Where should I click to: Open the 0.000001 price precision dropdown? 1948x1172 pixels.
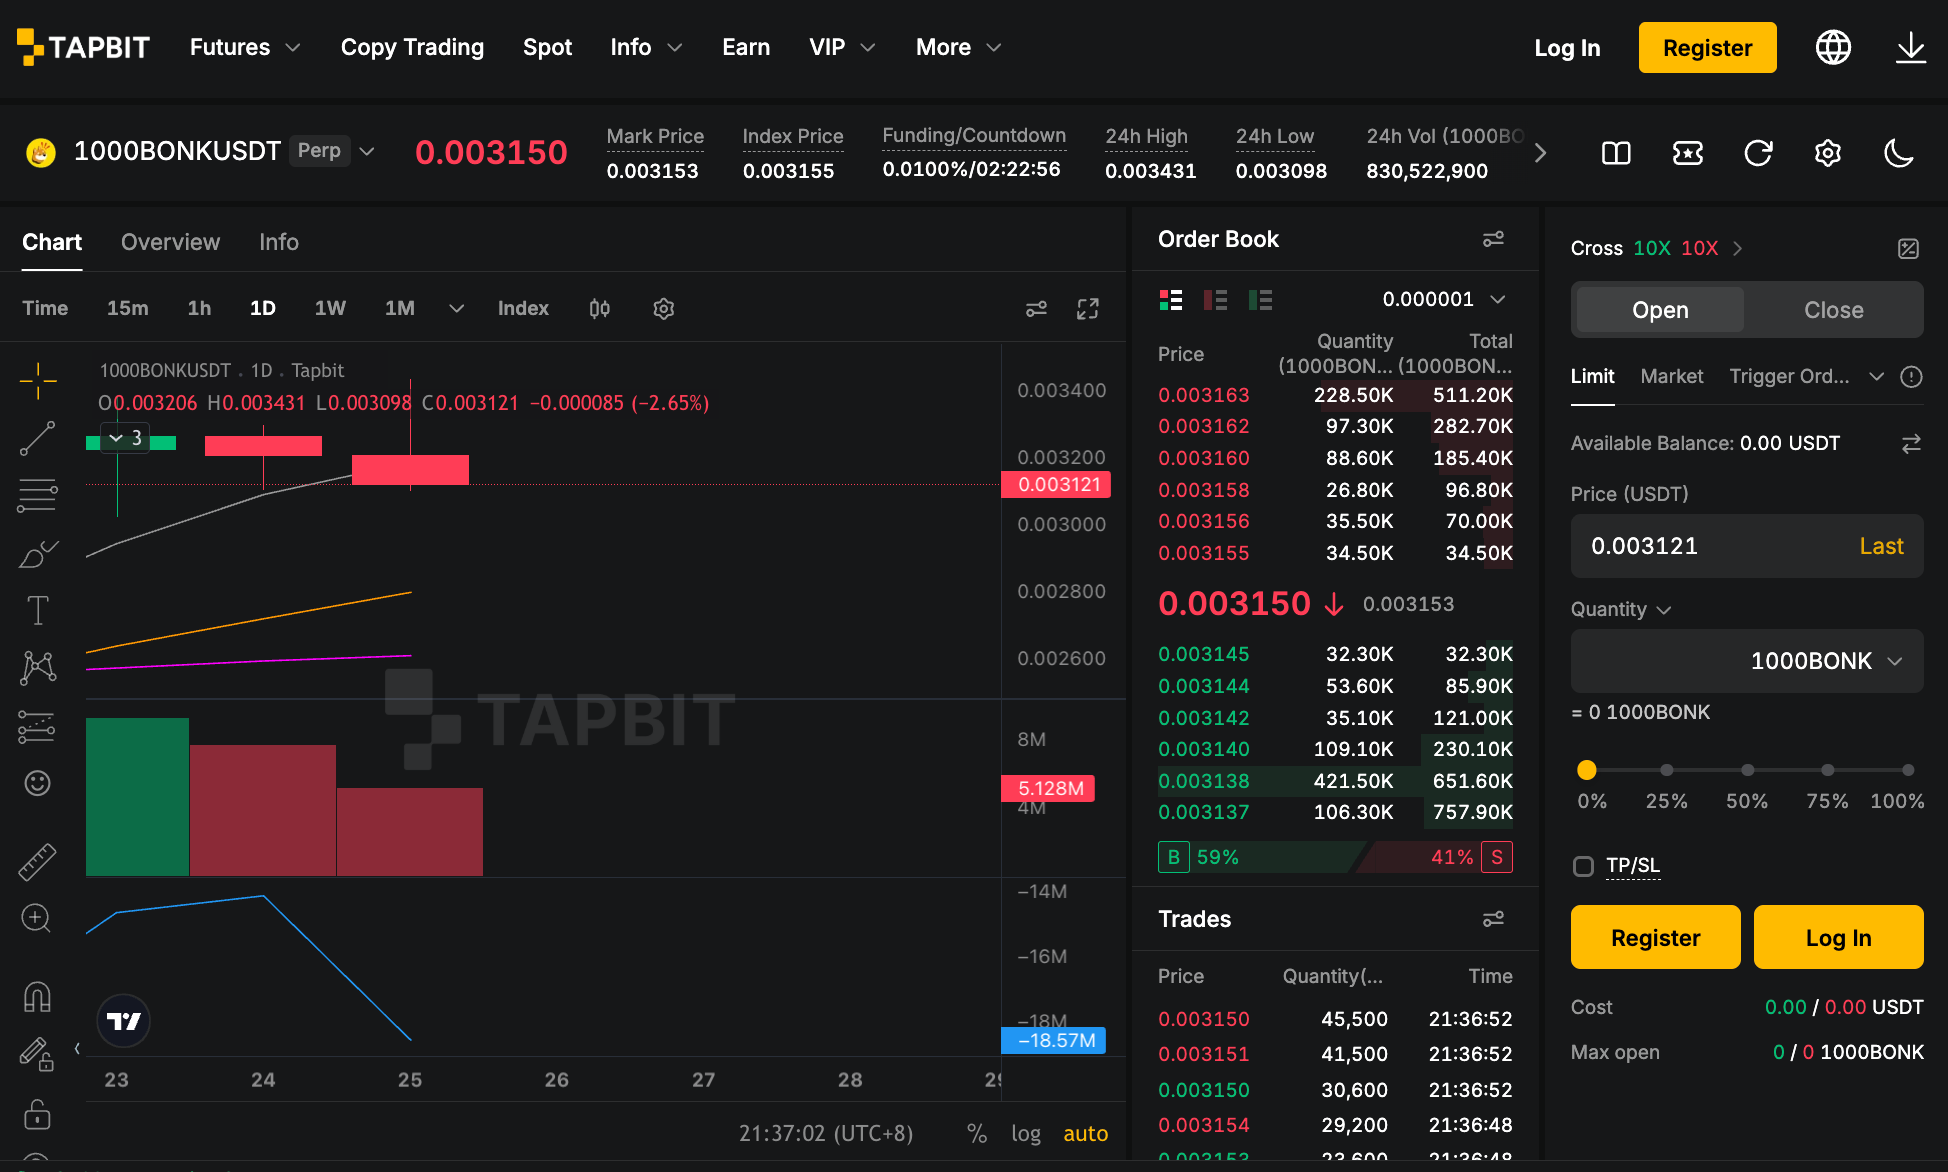(x=1444, y=299)
